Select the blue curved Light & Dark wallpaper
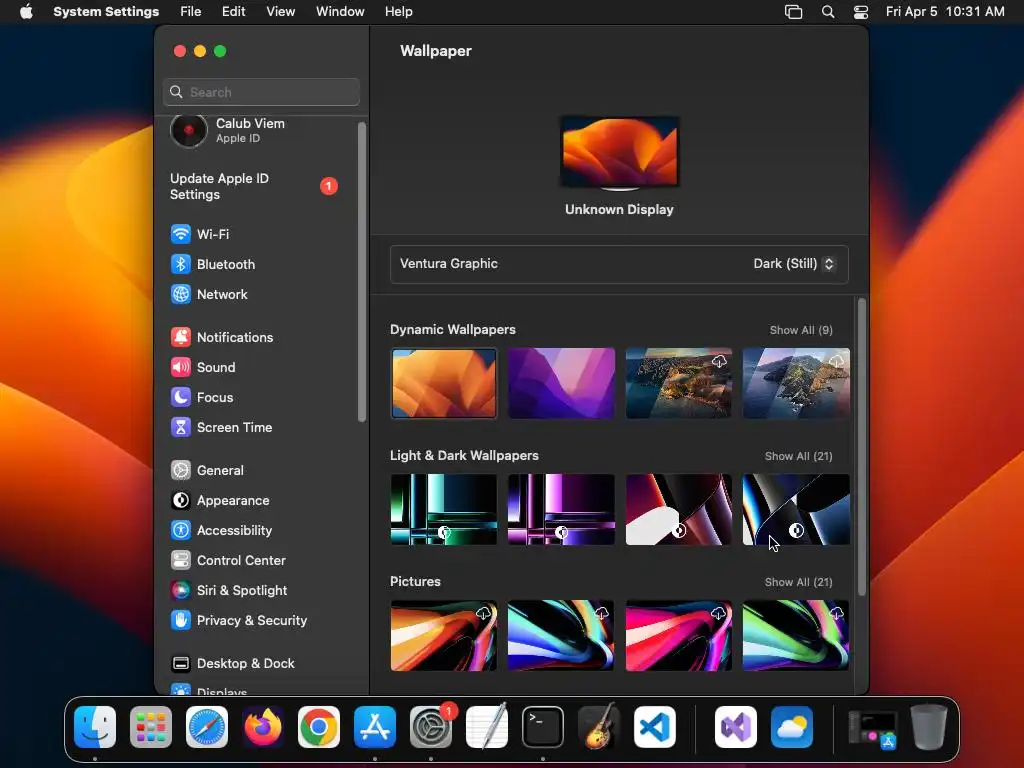1024x768 pixels. click(796, 509)
